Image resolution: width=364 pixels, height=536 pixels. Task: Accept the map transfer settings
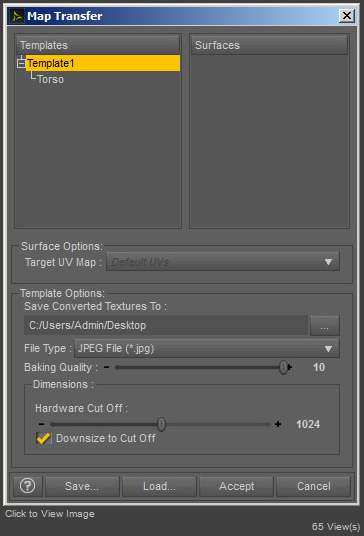237,486
